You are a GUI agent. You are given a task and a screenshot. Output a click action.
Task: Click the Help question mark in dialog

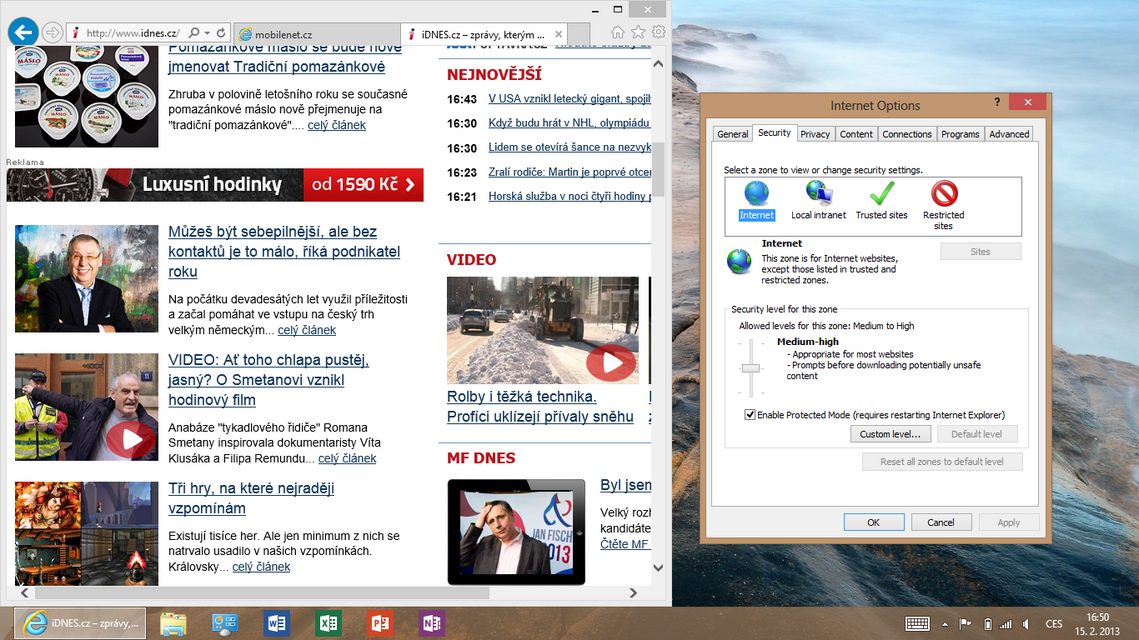click(997, 102)
